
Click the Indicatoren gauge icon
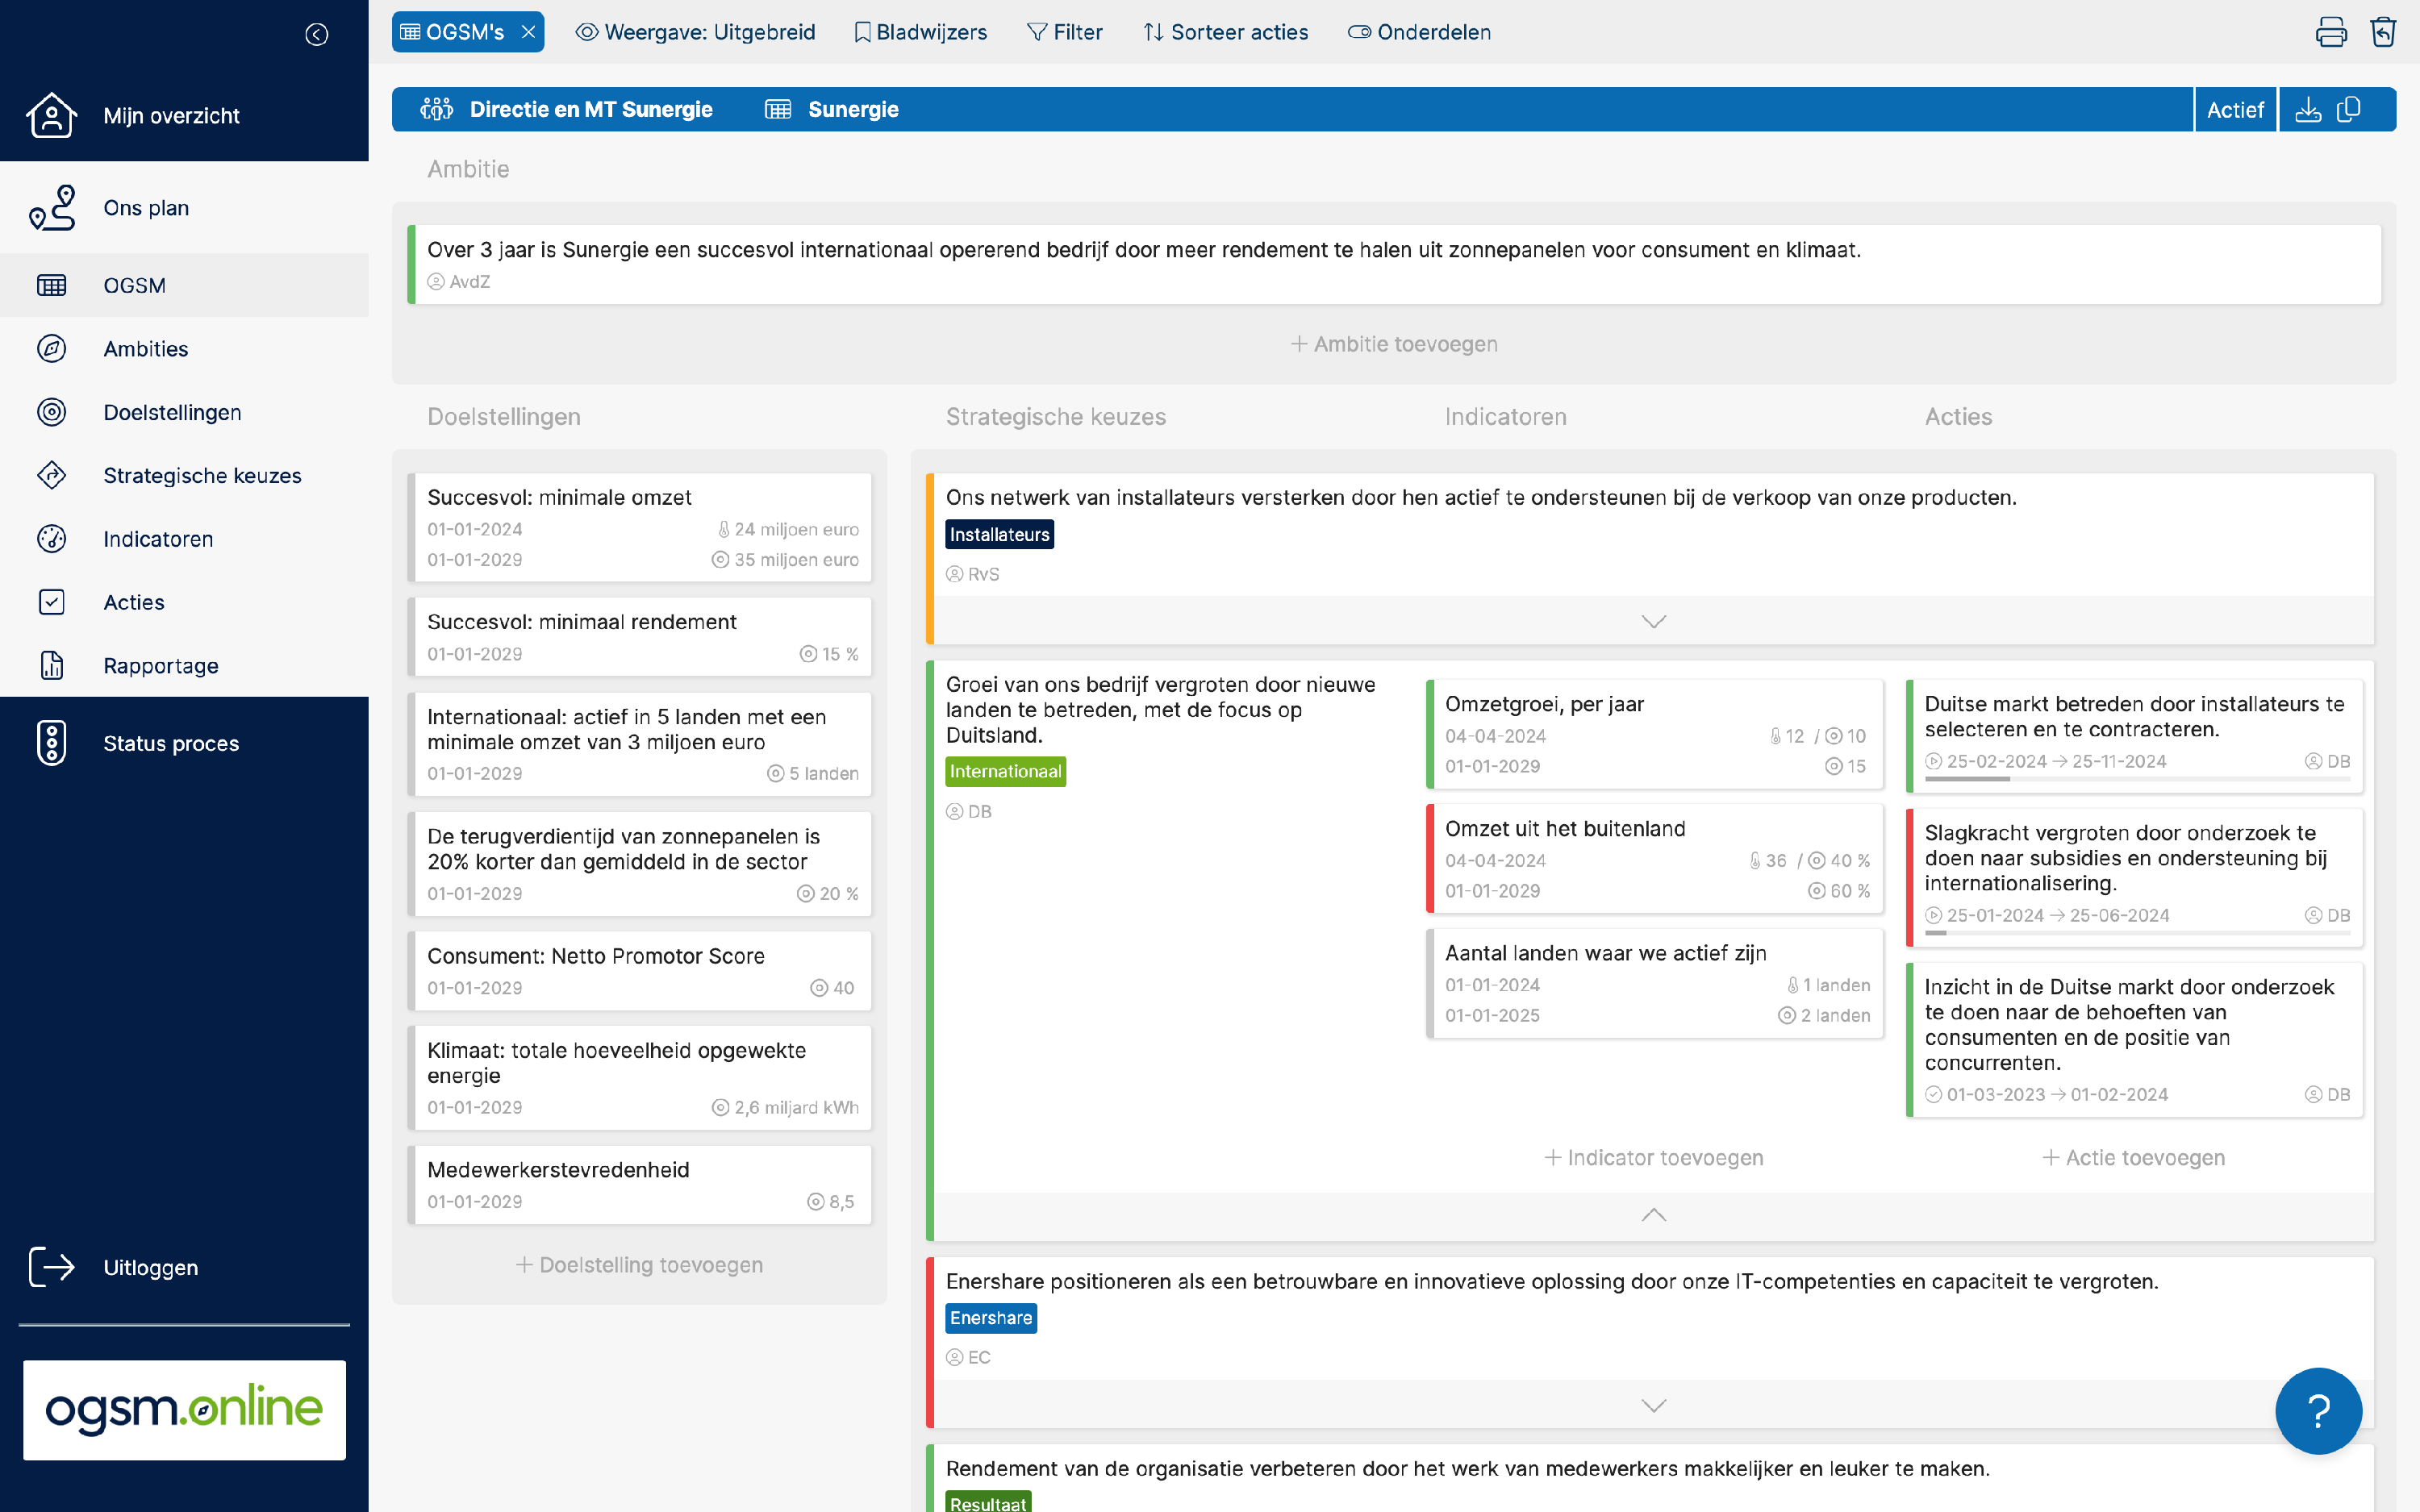51,539
